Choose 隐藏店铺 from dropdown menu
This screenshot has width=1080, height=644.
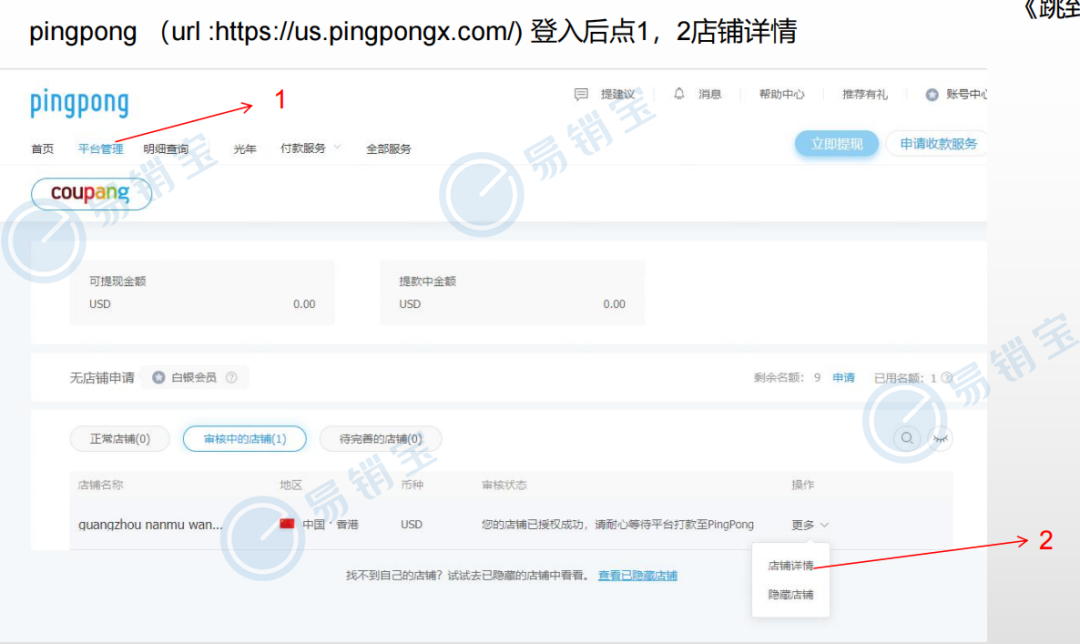791,594
